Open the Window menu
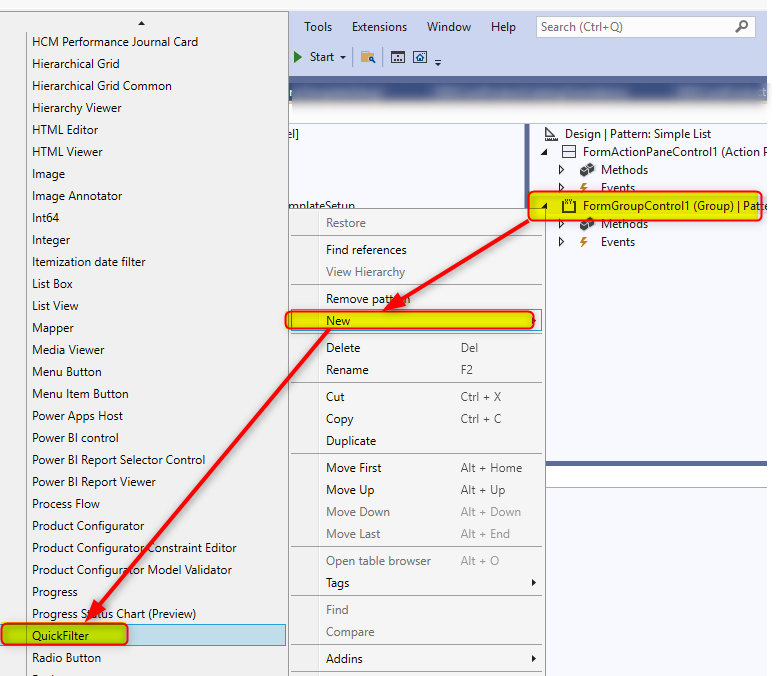Image resolution: width=777 pixels, height=676 pixels. 448,27
